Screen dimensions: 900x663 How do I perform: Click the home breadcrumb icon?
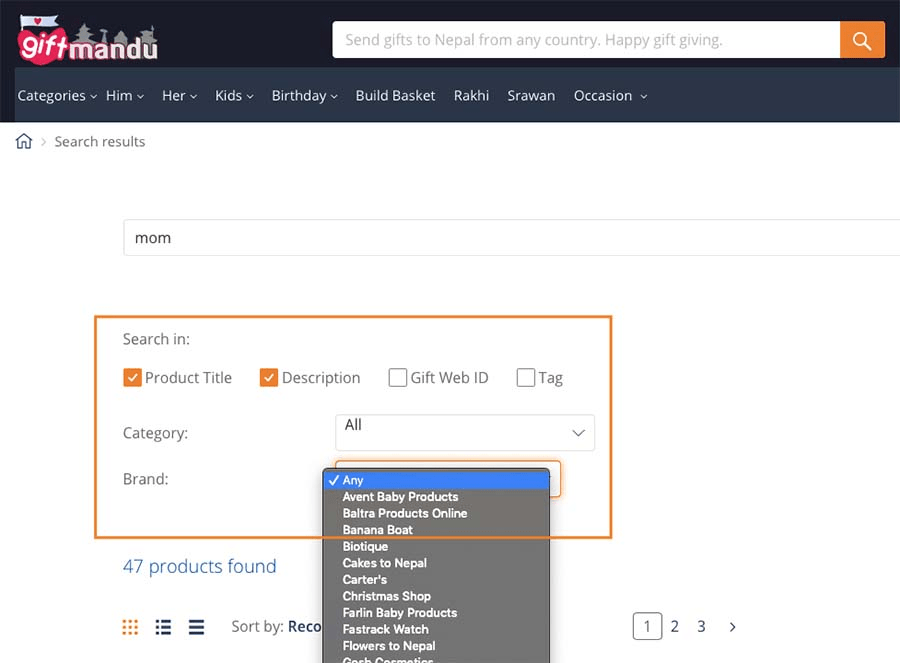[23, 141]
